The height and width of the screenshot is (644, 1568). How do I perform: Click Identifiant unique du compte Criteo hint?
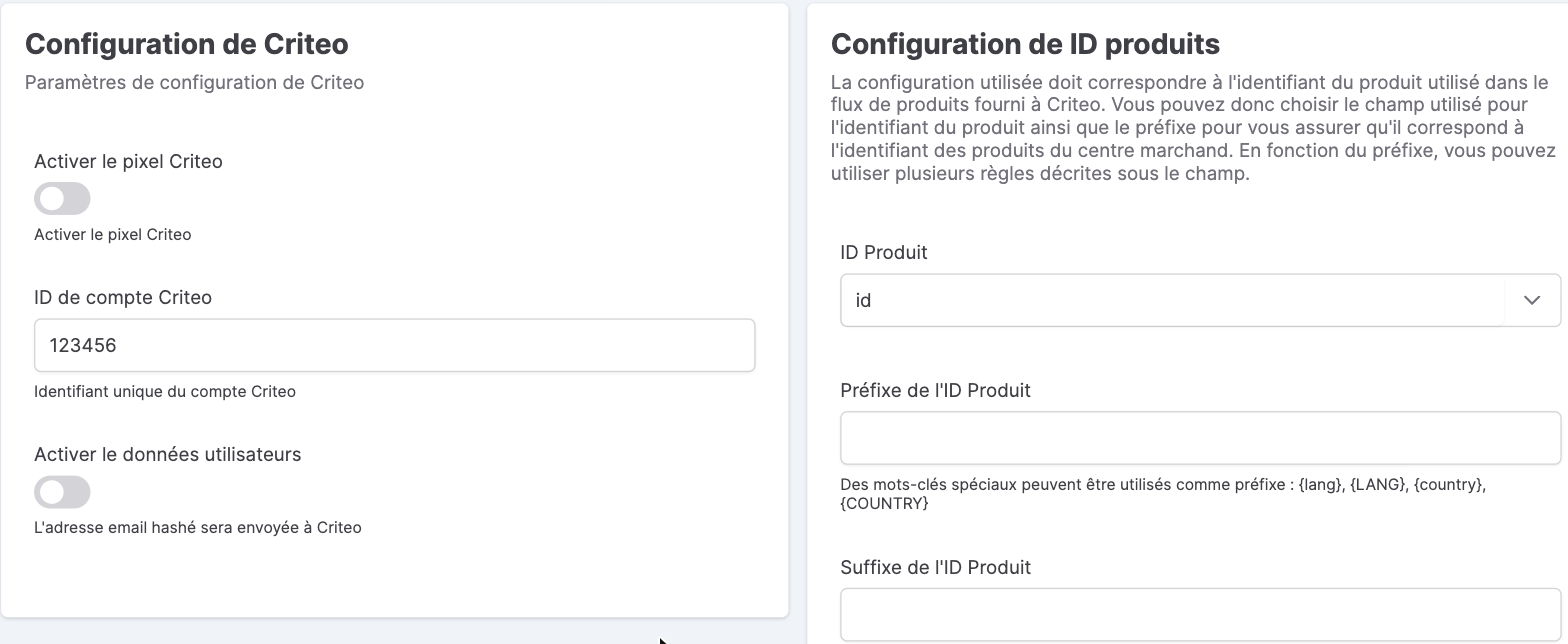tap(165, 391)
